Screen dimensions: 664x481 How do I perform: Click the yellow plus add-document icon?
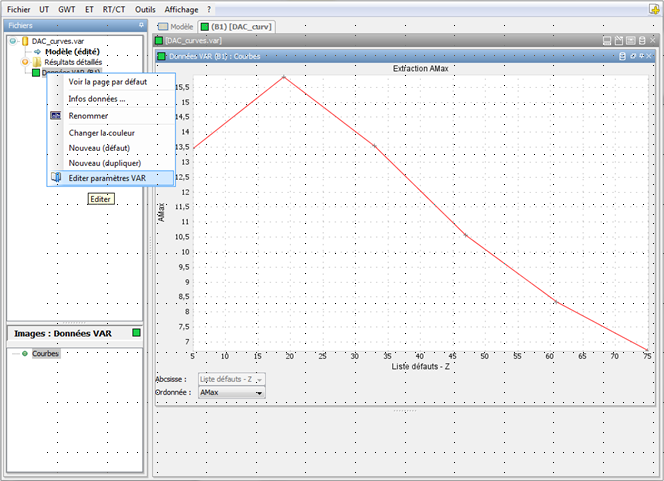655,9
